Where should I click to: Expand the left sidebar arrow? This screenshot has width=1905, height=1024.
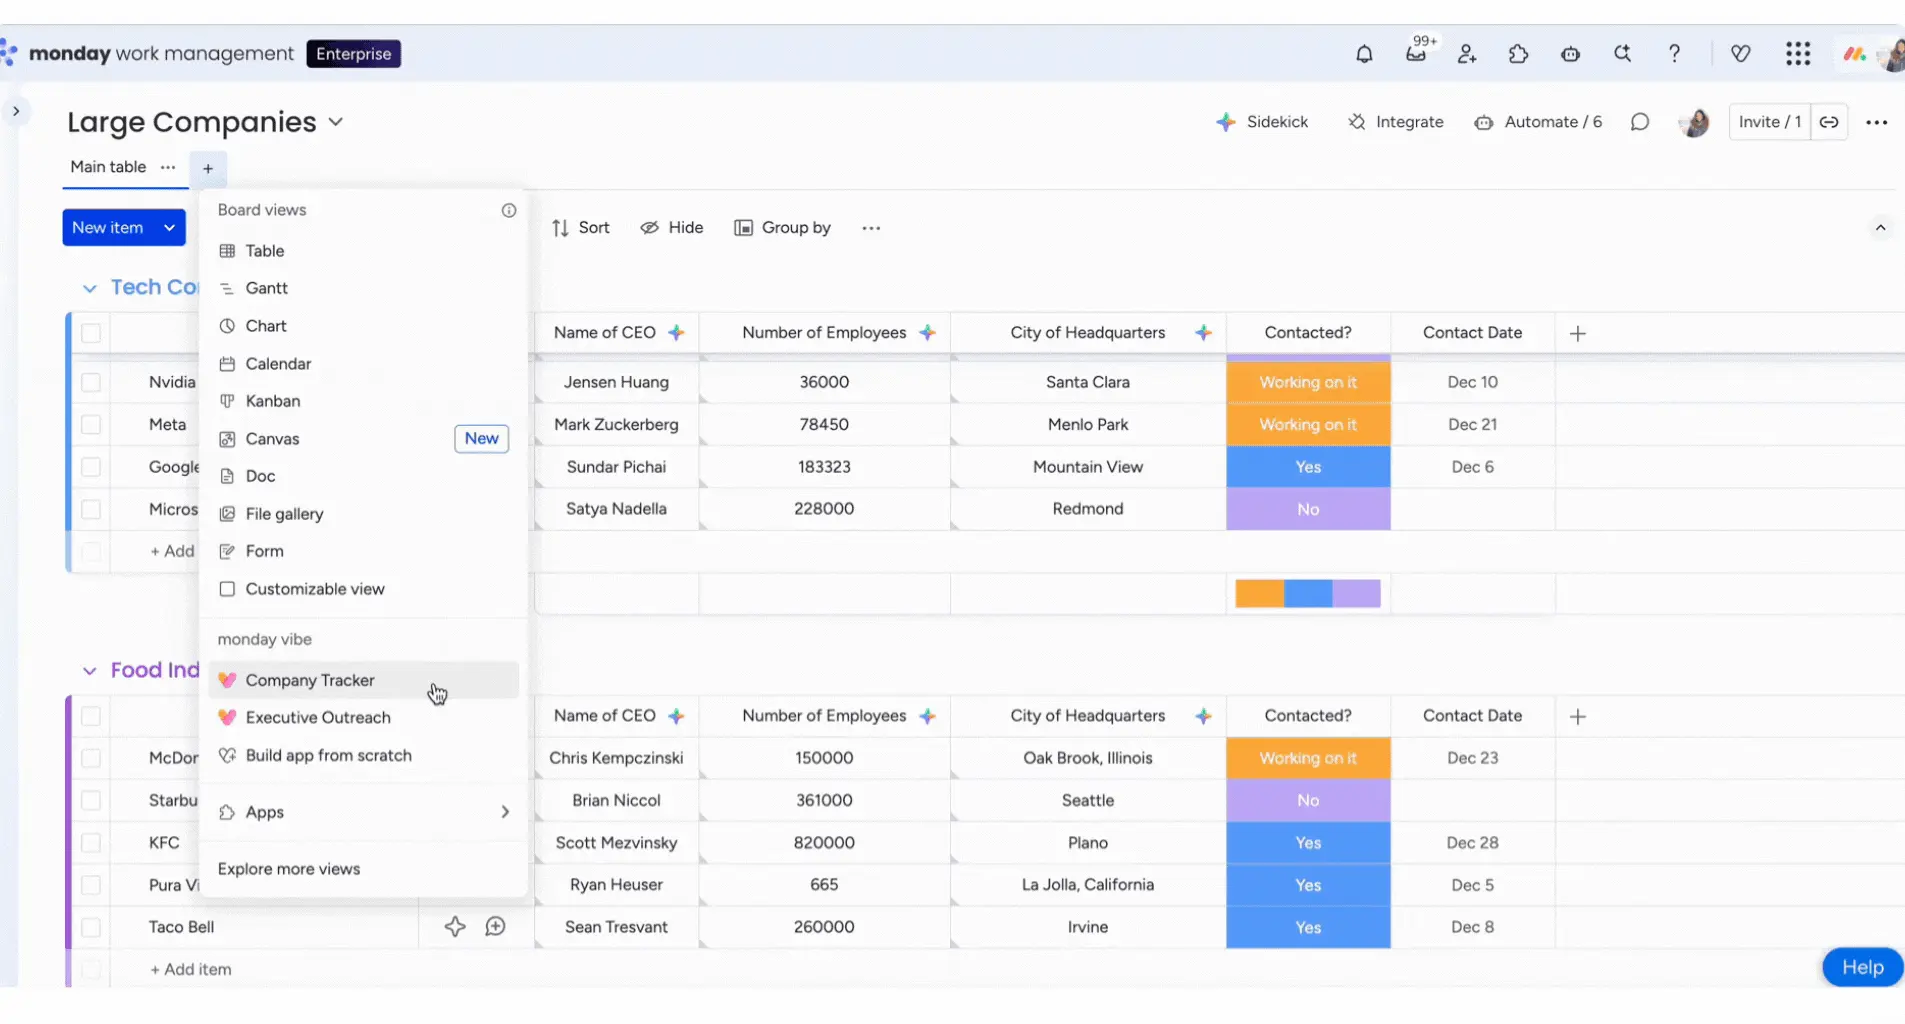pos(16,111)
